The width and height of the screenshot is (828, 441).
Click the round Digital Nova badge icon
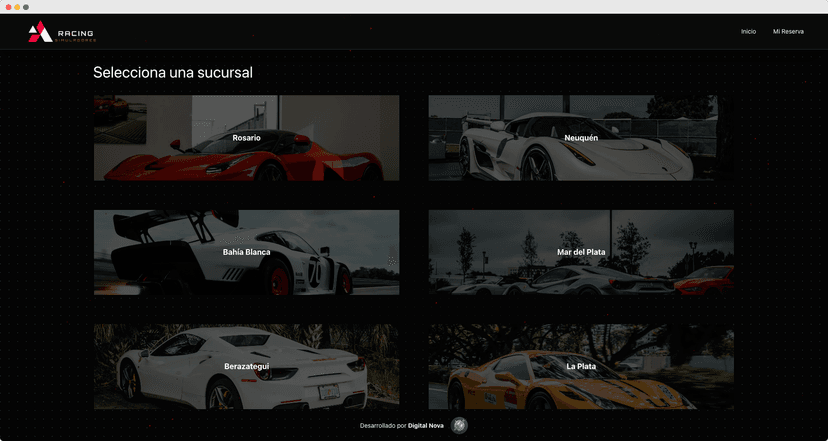[x=459, y=425]
